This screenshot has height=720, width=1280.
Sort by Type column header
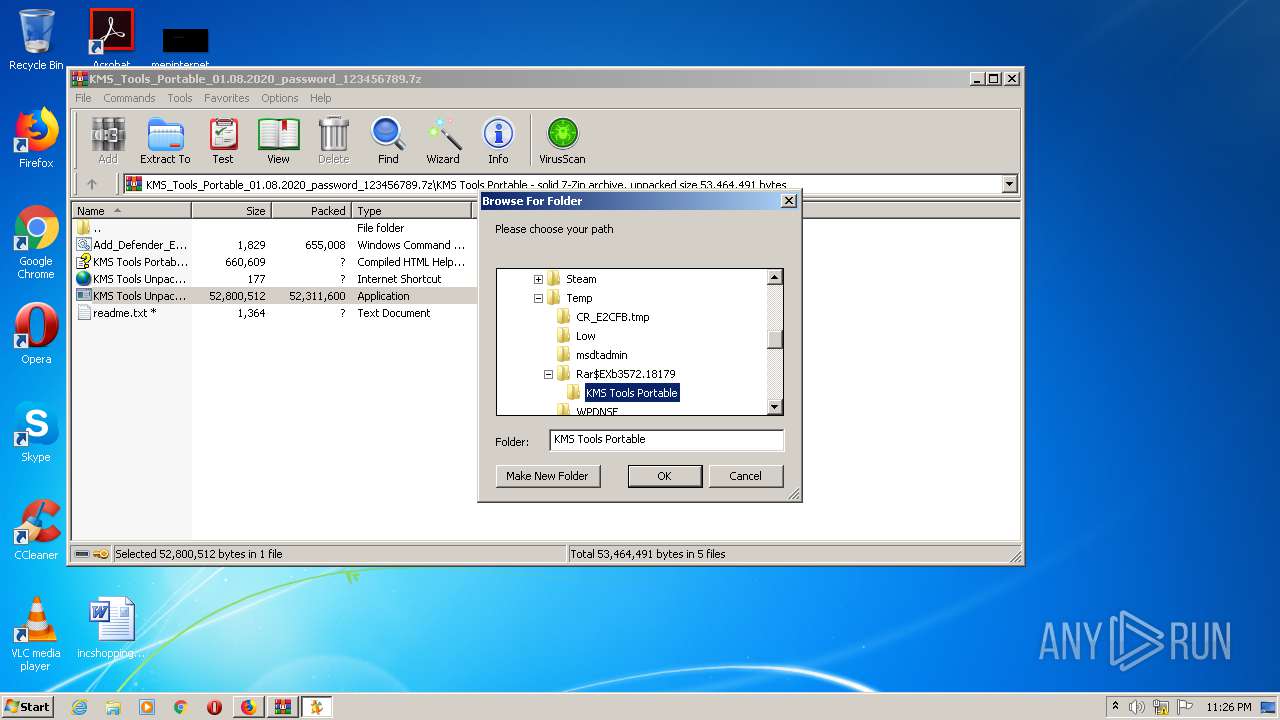point(412,211)
